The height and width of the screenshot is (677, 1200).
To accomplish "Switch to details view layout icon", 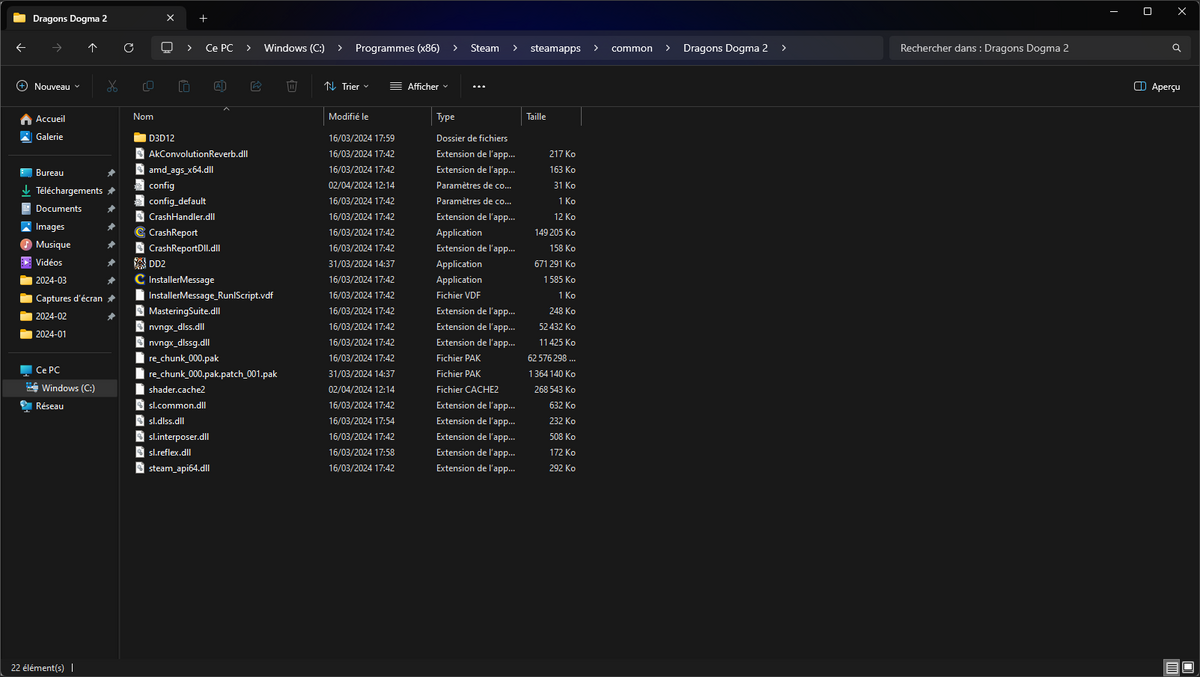I will pyautogui.click(x=1171, y=667).
